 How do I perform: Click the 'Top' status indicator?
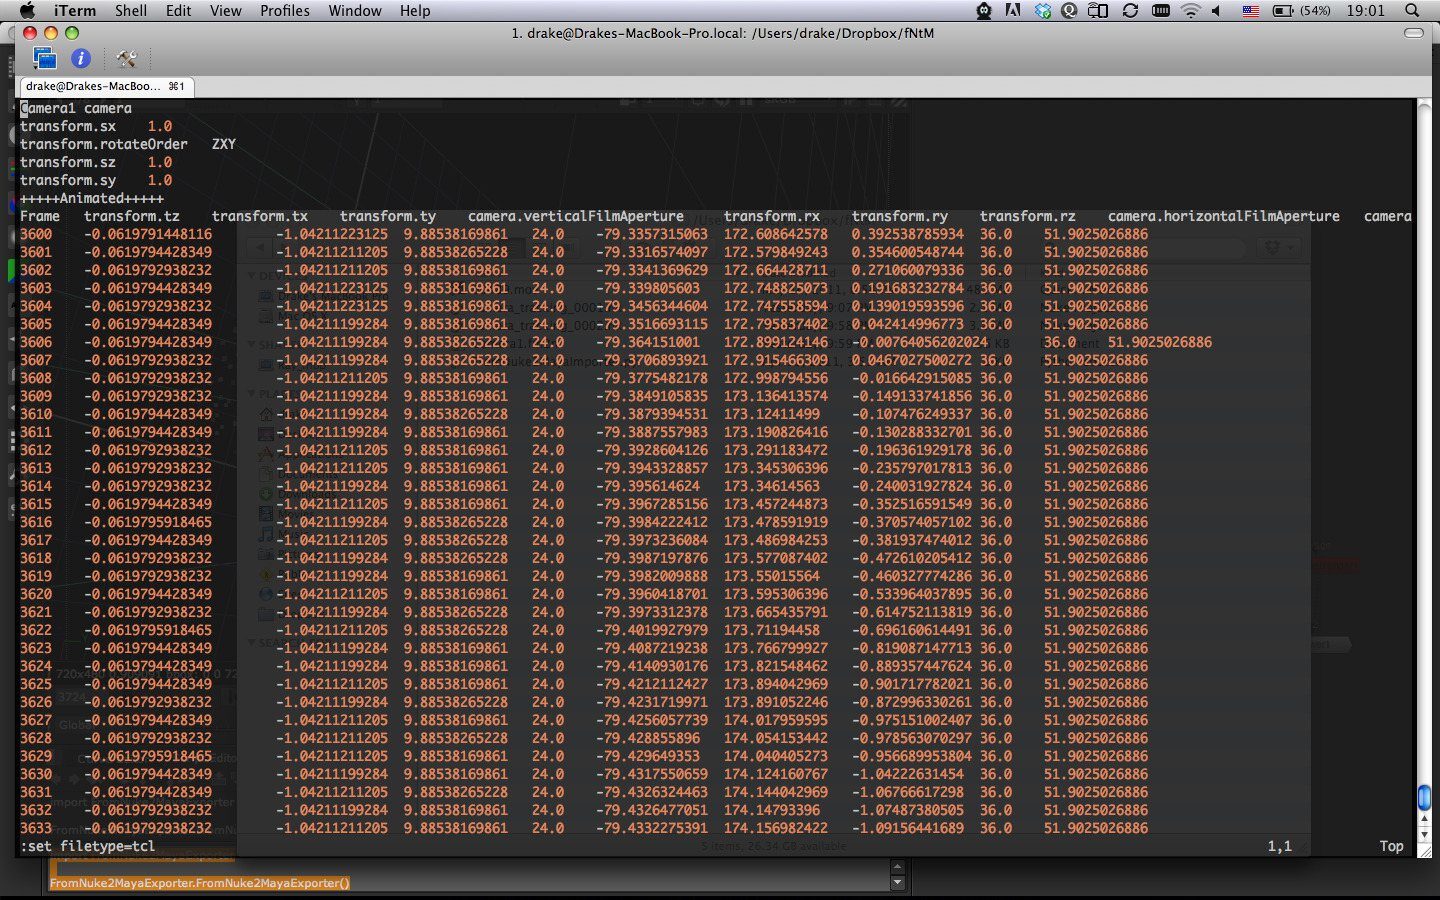1392,846
